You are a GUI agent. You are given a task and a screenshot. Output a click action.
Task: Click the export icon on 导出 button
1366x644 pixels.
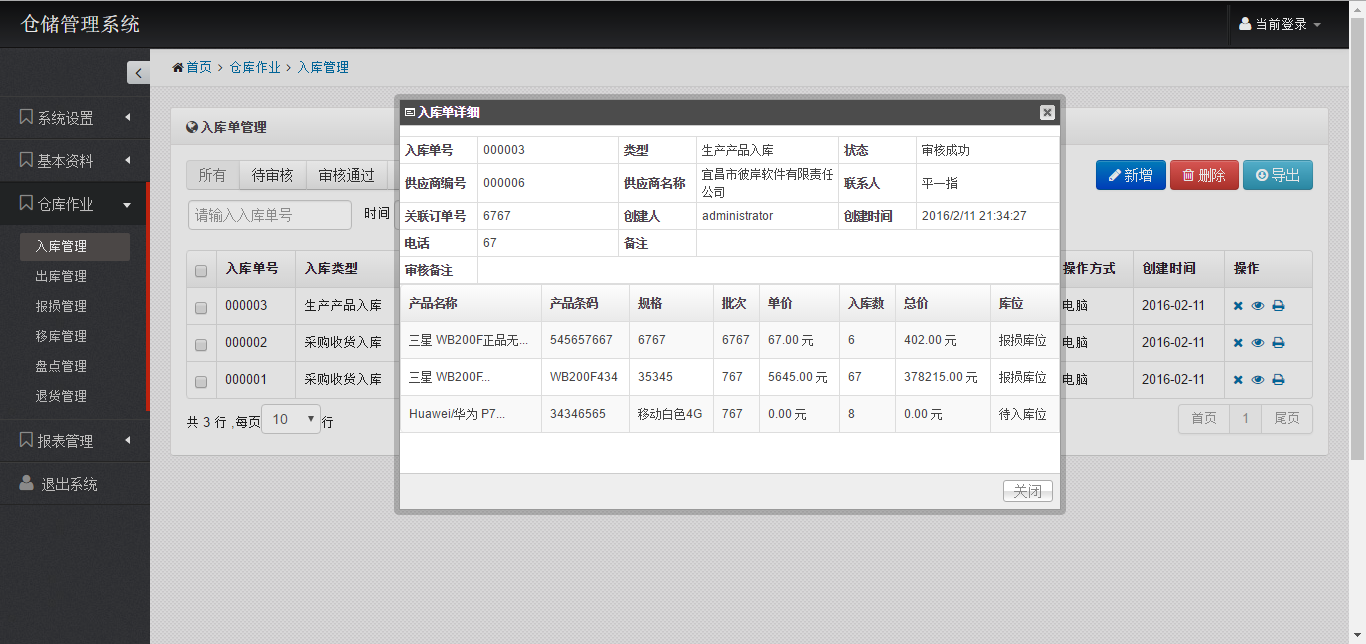1263,174
